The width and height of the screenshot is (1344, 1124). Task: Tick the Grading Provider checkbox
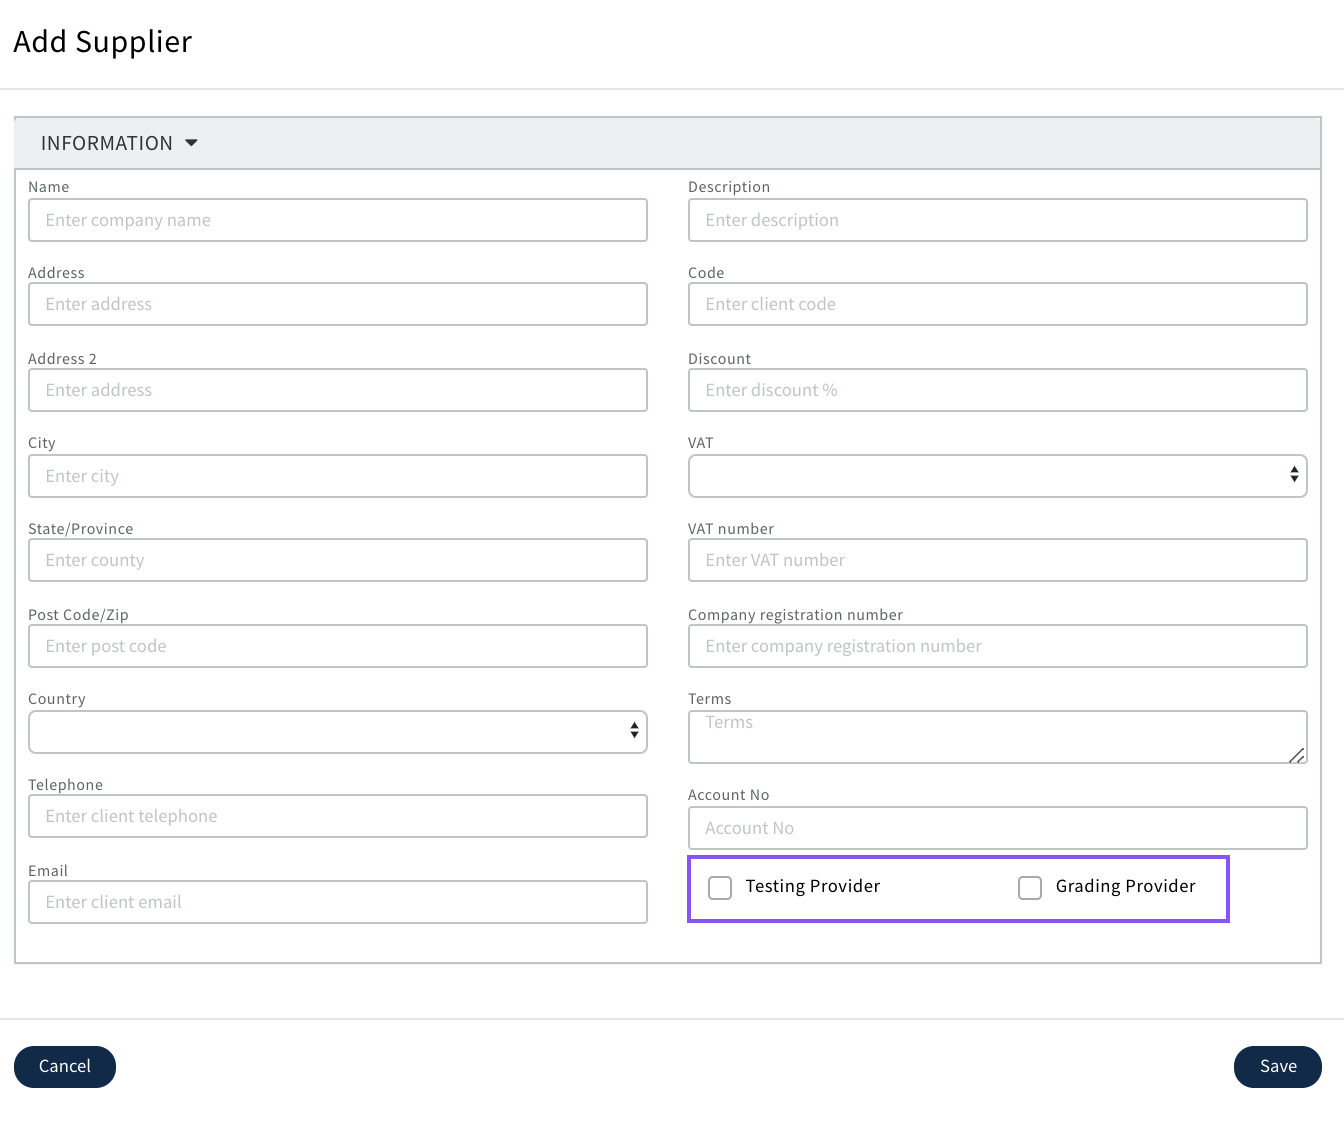click(1030, 887)
